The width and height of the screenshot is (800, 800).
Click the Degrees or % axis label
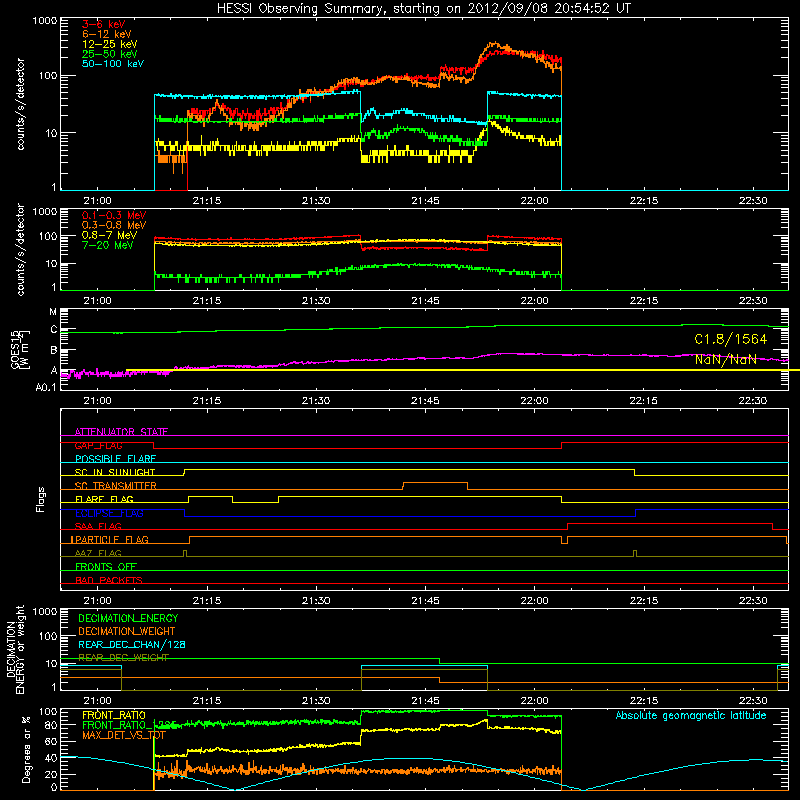pos(26,749)
